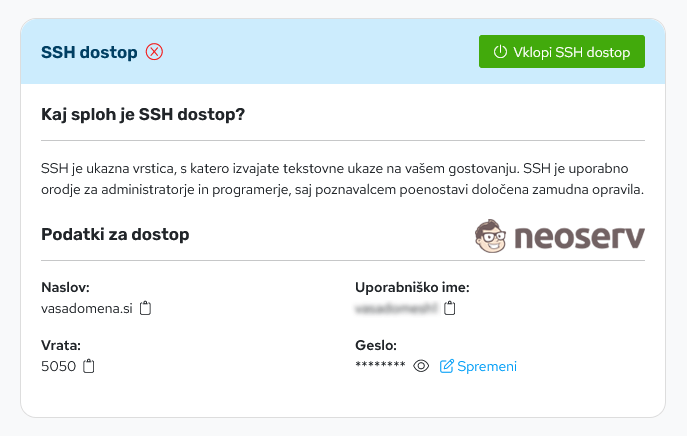Copy the Uporabniško ime value
This screenshot has width=687, height=436.
tap(450, 308)
